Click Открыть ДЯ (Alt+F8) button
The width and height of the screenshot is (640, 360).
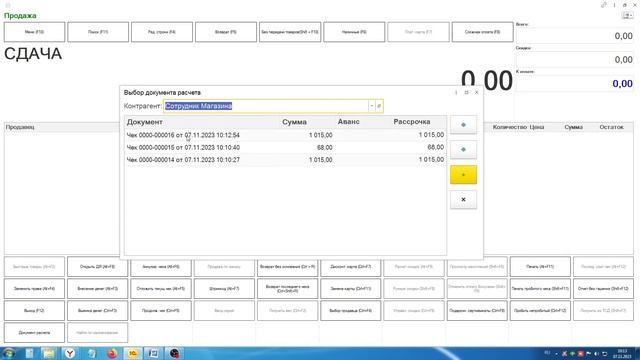point(98,267)
